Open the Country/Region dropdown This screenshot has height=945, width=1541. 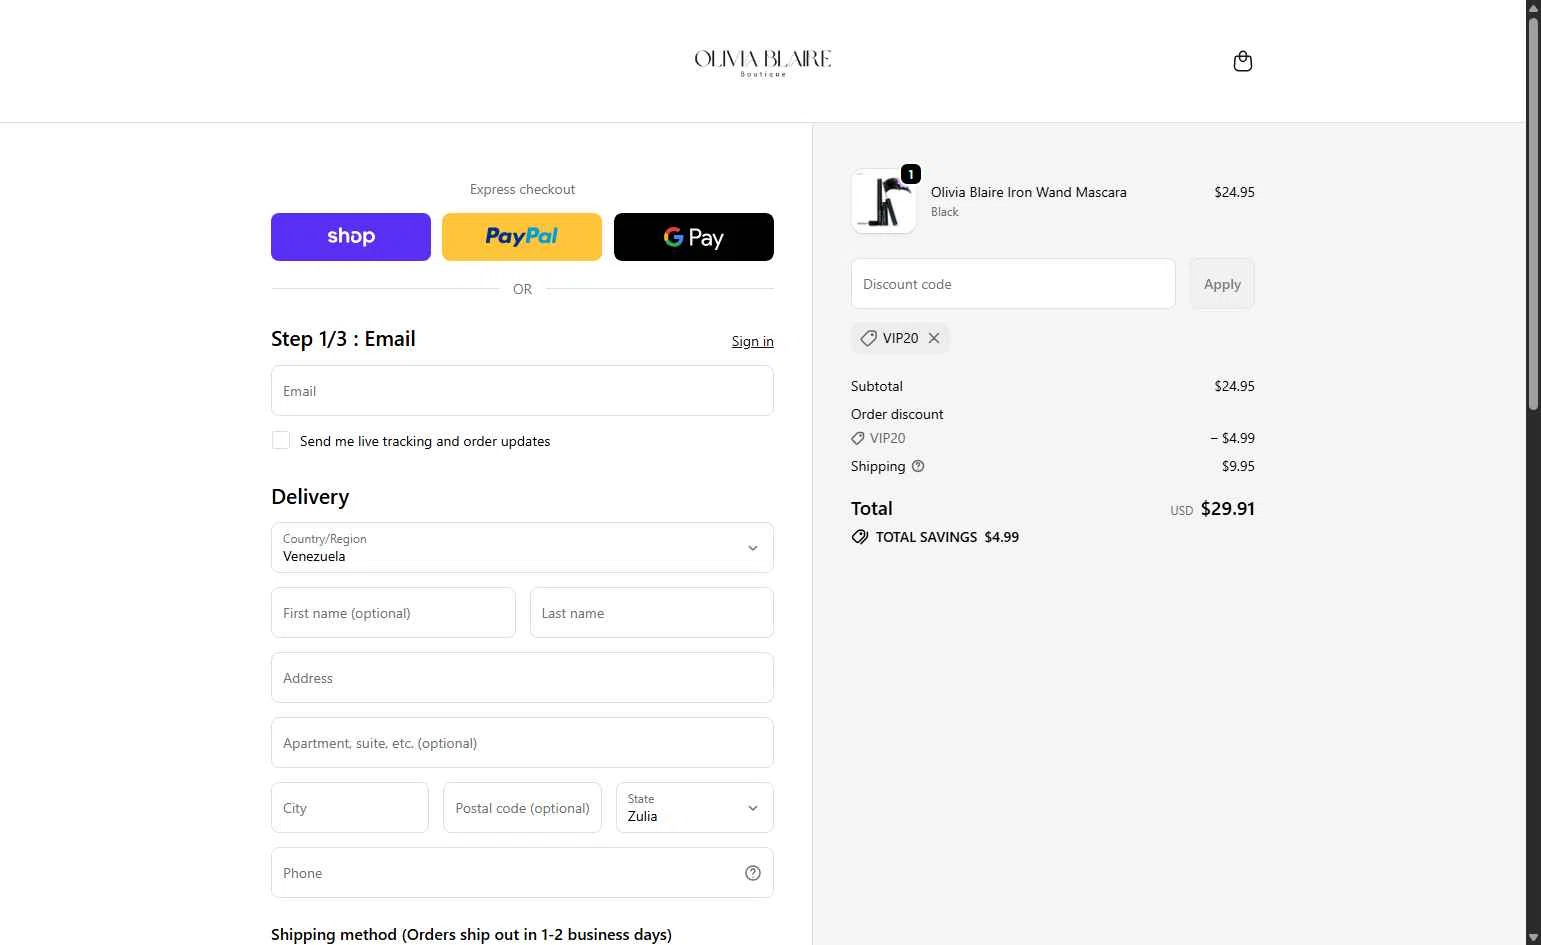[522, 548]
